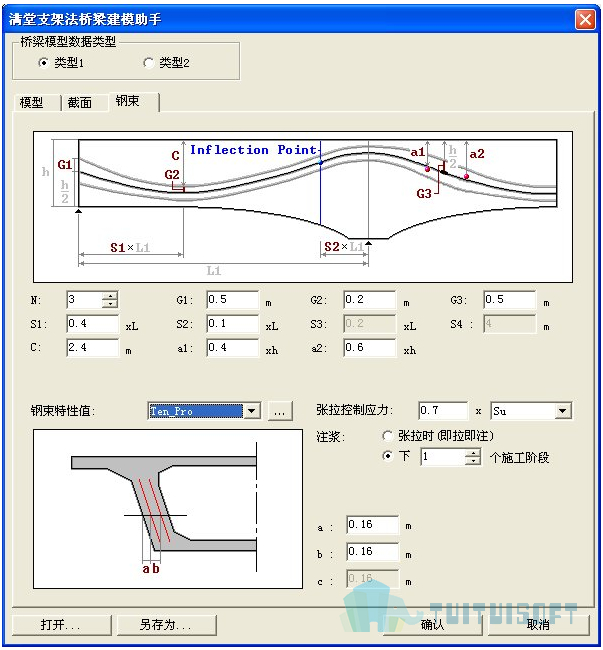Click the box girder cross-section diagram

pos(168,509)
